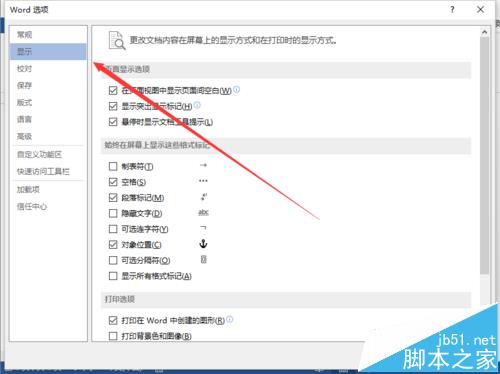Enable the 可选分隔符 checkbox
Image resolution: width=500 pixels, height=374 pixels.
click(x=113, y=260)
